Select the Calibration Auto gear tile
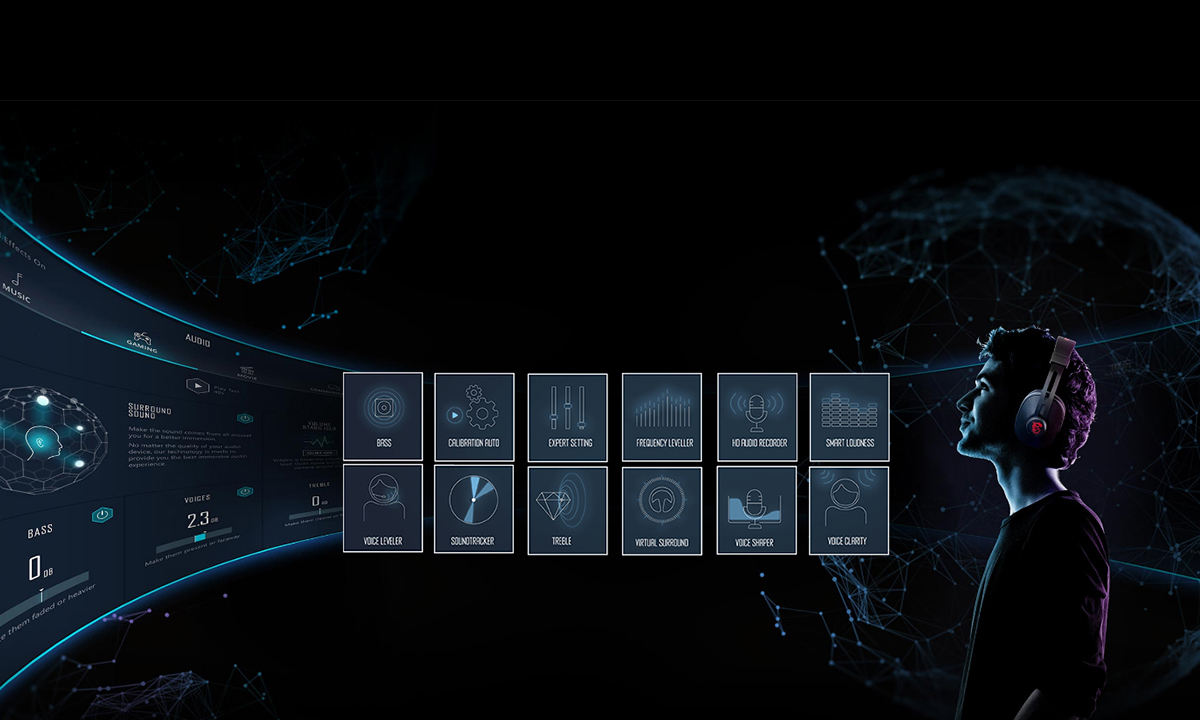 coord(474,417)
